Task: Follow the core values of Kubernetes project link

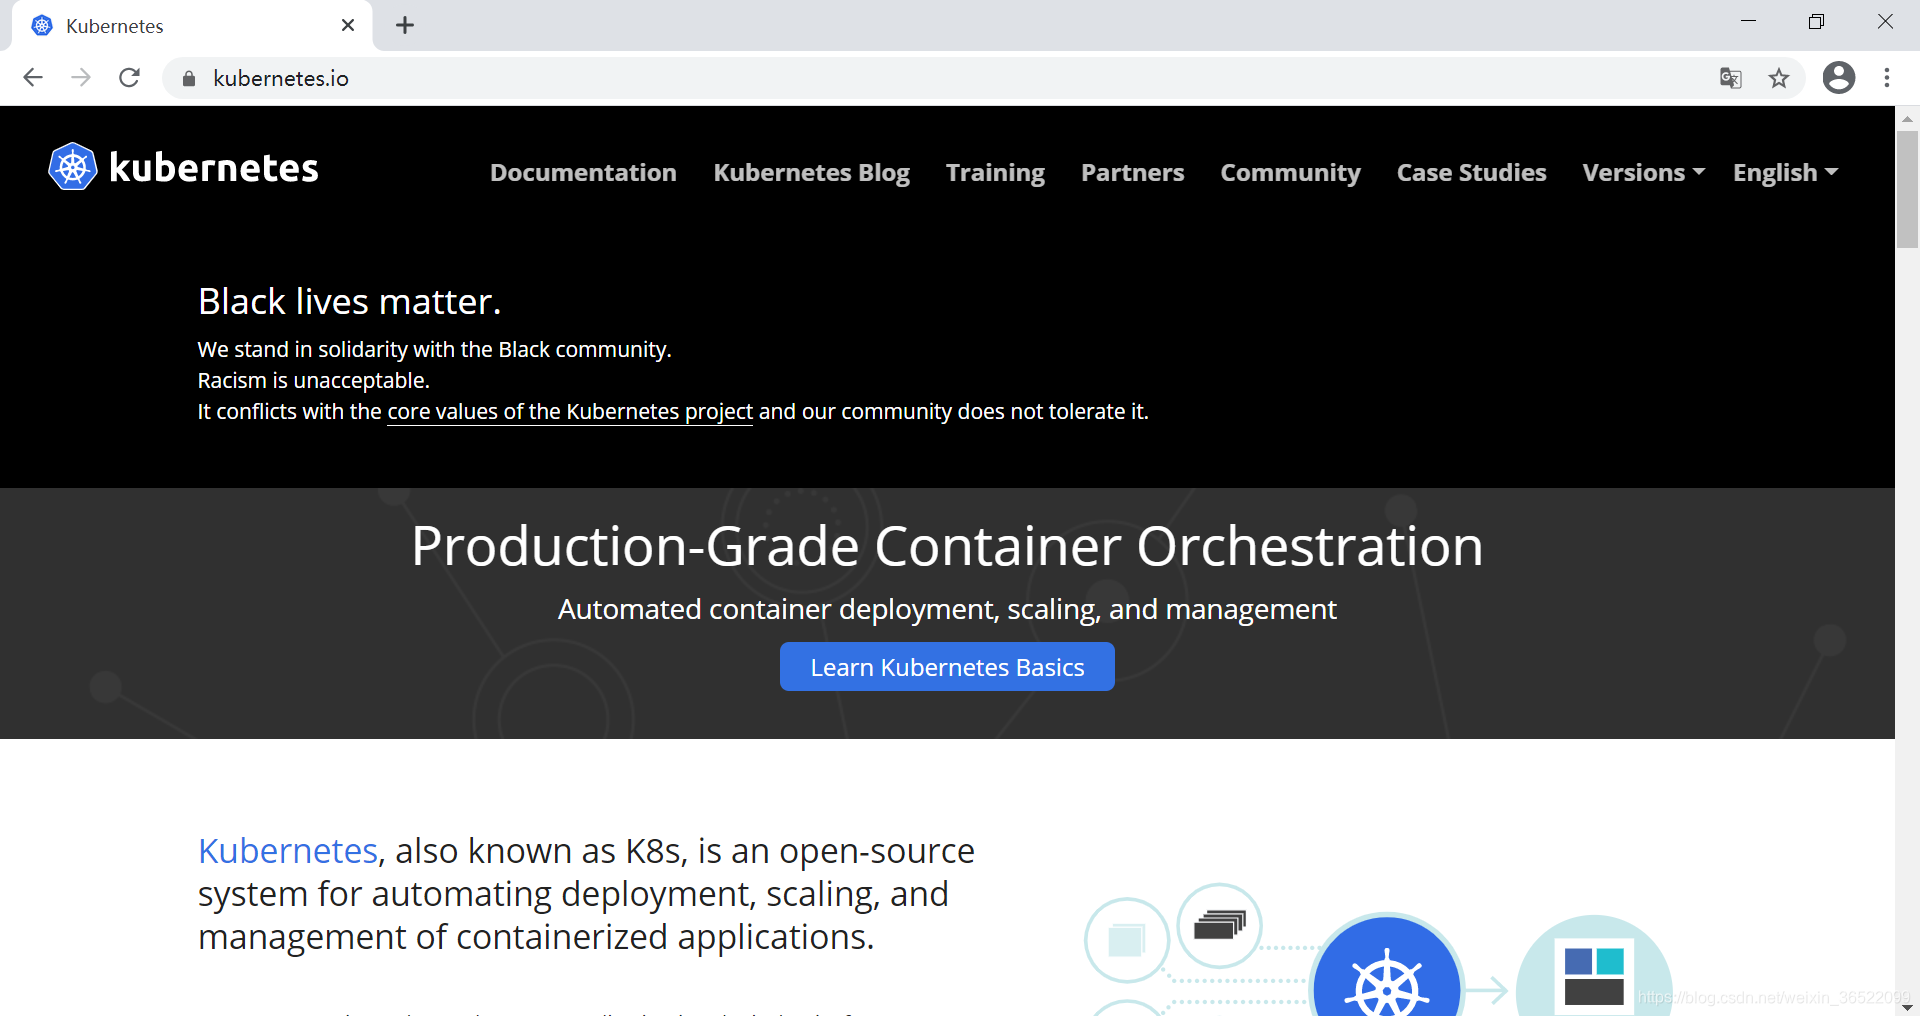Action: (570, 412)
